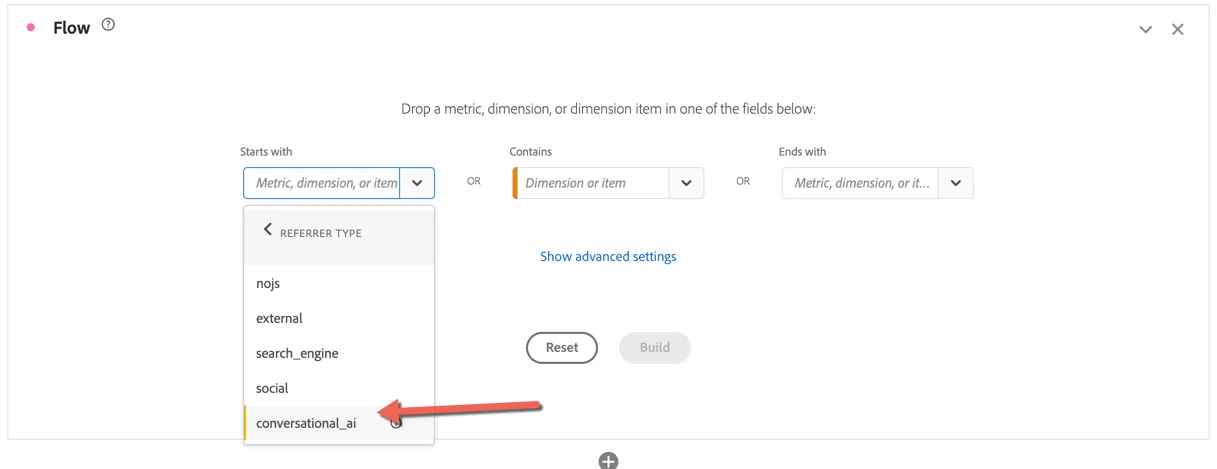Click the 'Show advanced settings' link

608,257
